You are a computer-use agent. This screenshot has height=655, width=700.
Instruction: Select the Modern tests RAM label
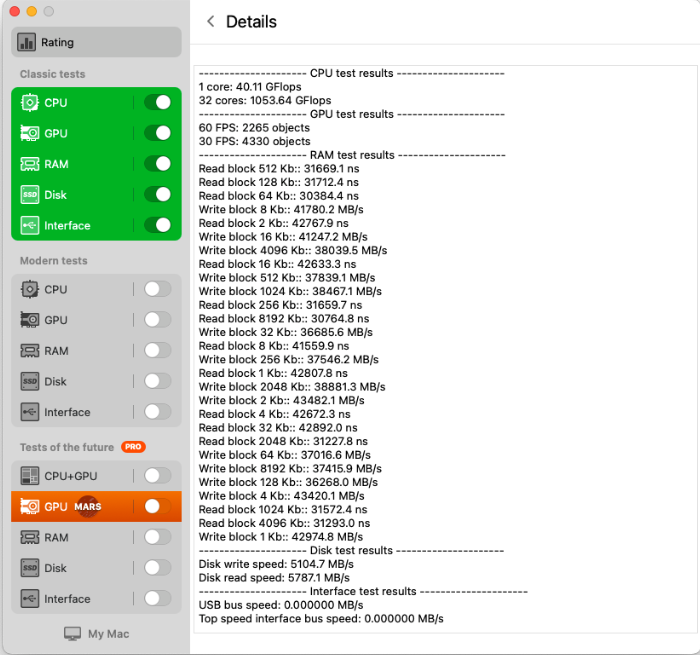tap(56, 351)
